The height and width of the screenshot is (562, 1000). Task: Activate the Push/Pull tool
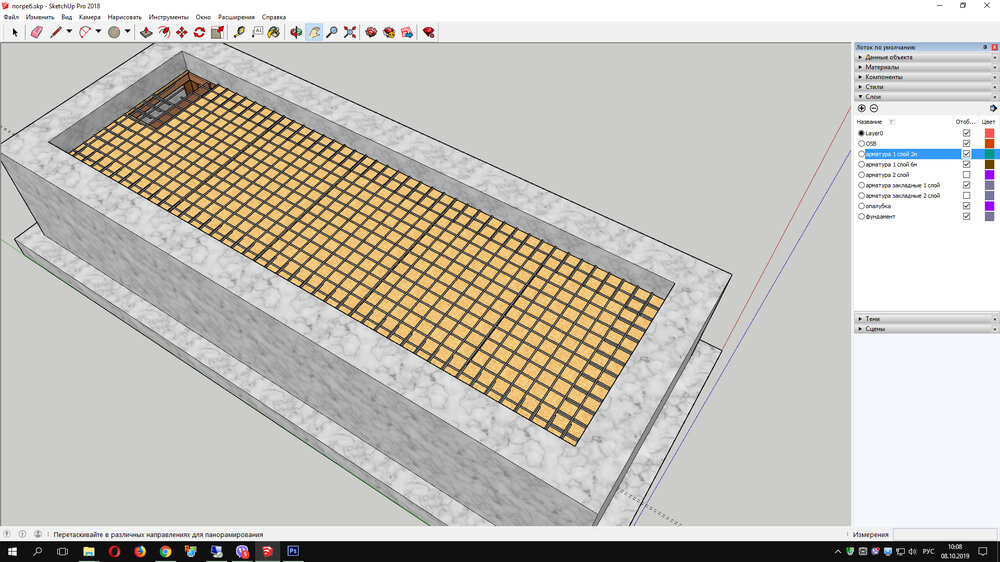click(146, 32)
